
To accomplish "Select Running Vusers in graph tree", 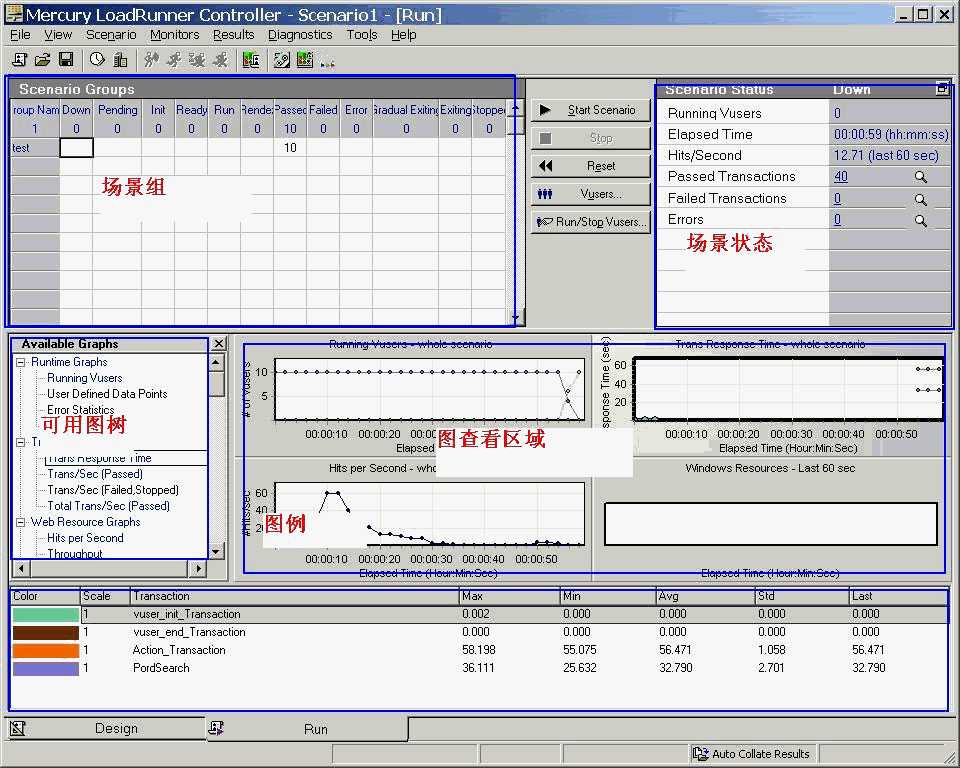I will click(84, 378).
